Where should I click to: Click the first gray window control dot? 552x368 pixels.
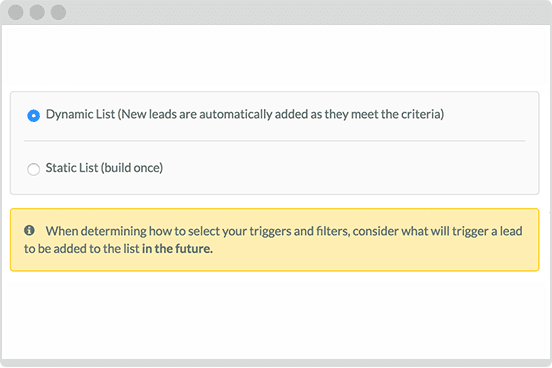point(15,12)
